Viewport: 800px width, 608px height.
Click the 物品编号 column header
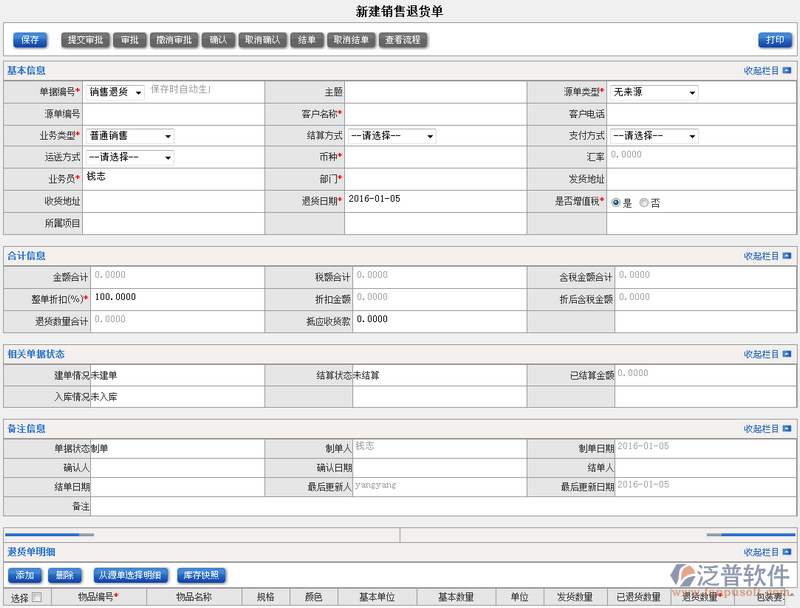coord(99,597)
